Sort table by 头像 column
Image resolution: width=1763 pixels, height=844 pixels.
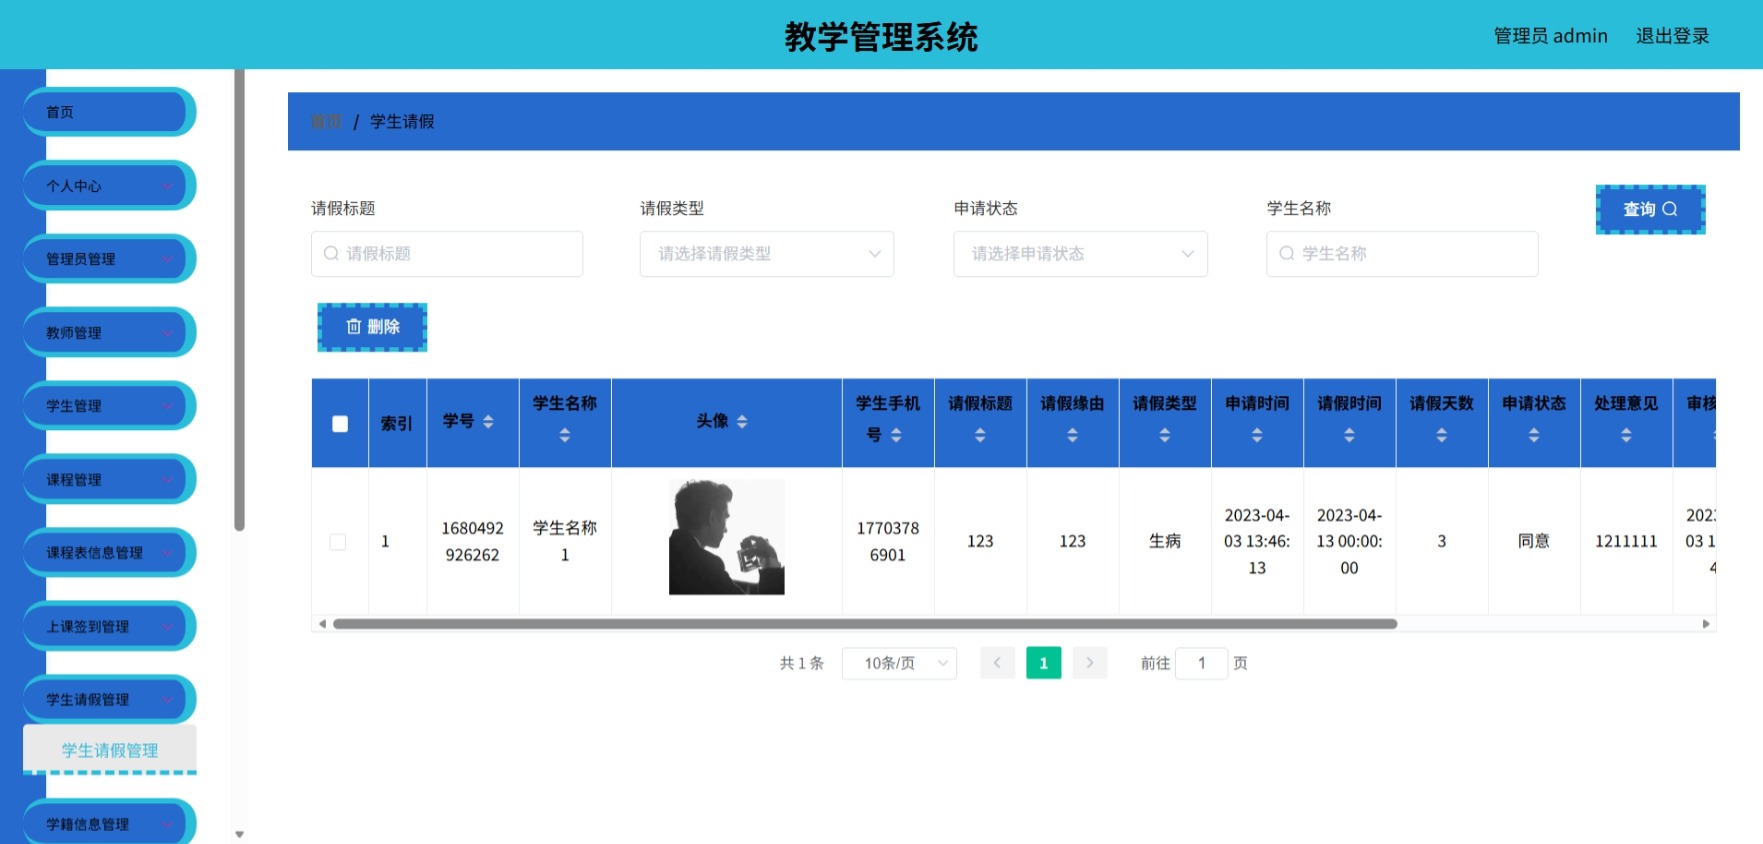tap(742, 422)
